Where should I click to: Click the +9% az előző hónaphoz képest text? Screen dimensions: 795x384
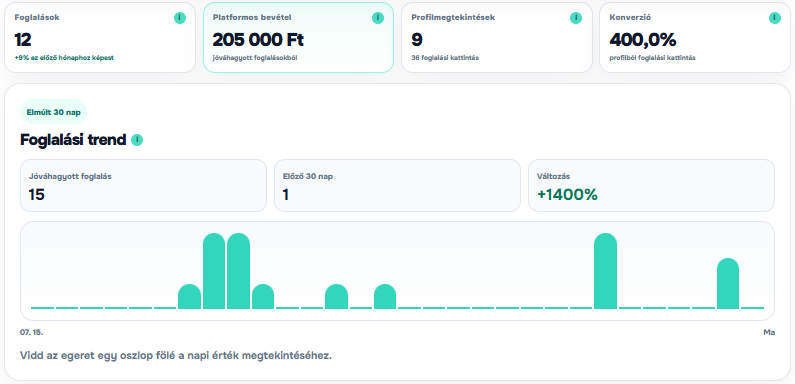click(64, 58)
